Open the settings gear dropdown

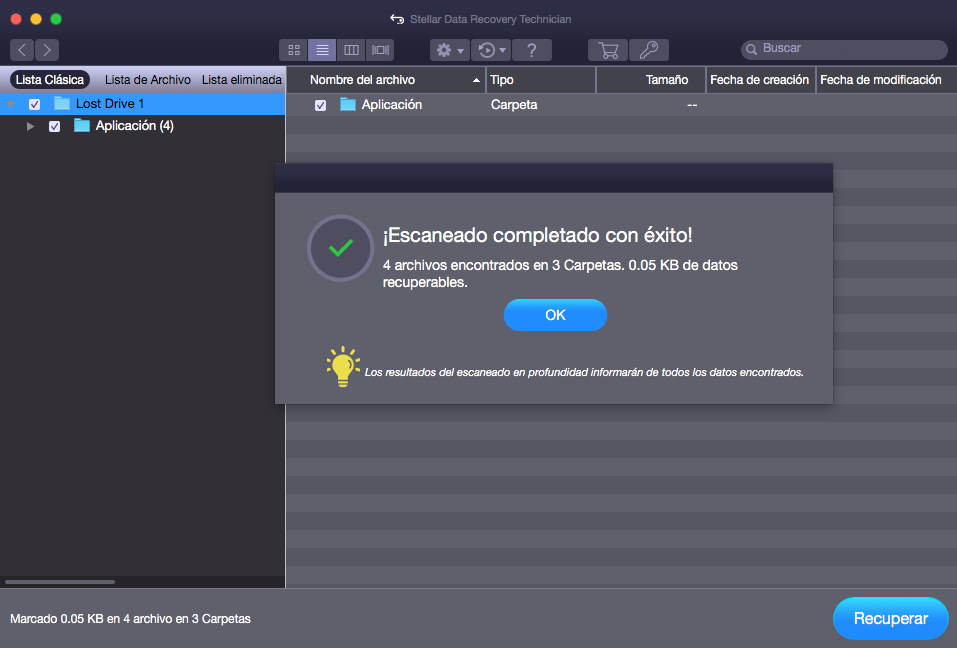click(450, 50)
